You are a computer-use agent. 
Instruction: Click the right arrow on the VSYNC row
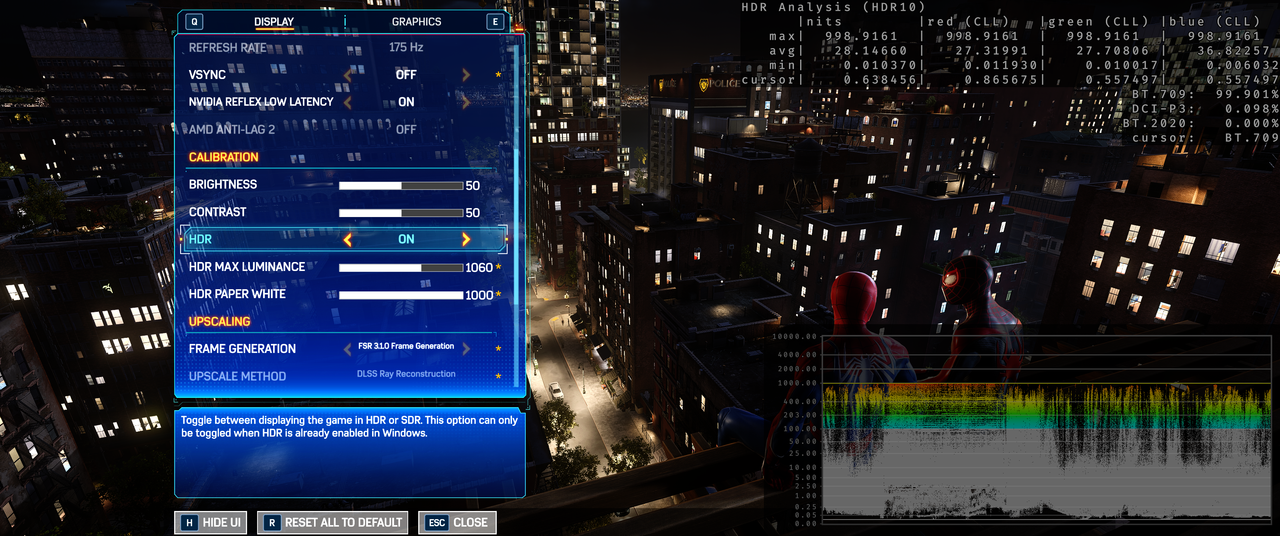point(466,75)
